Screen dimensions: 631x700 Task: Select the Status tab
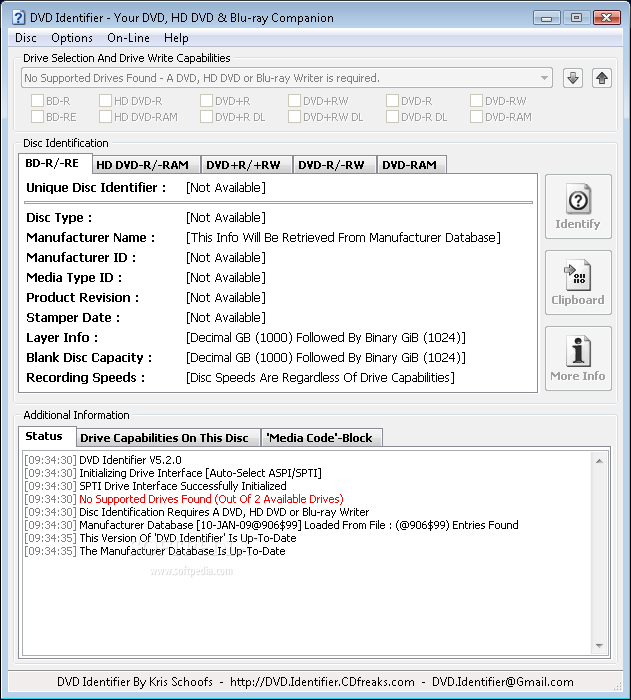[x=47, y=436]
